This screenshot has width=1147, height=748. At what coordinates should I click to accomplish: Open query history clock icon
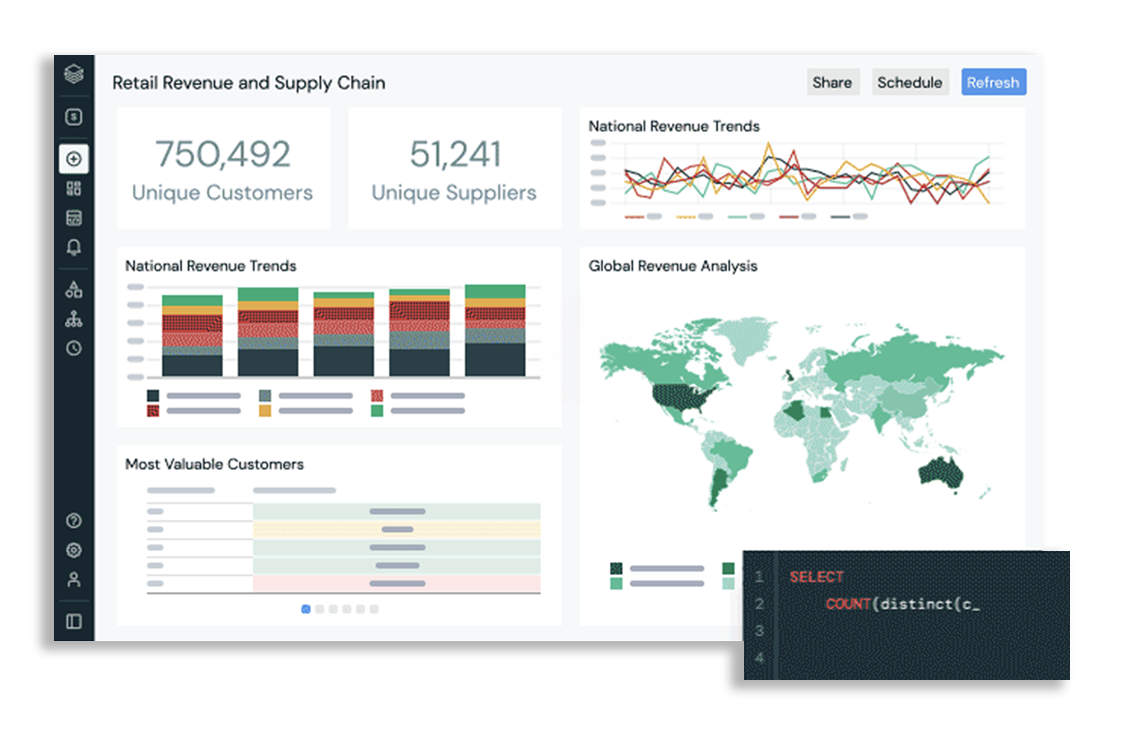[74, 348]
